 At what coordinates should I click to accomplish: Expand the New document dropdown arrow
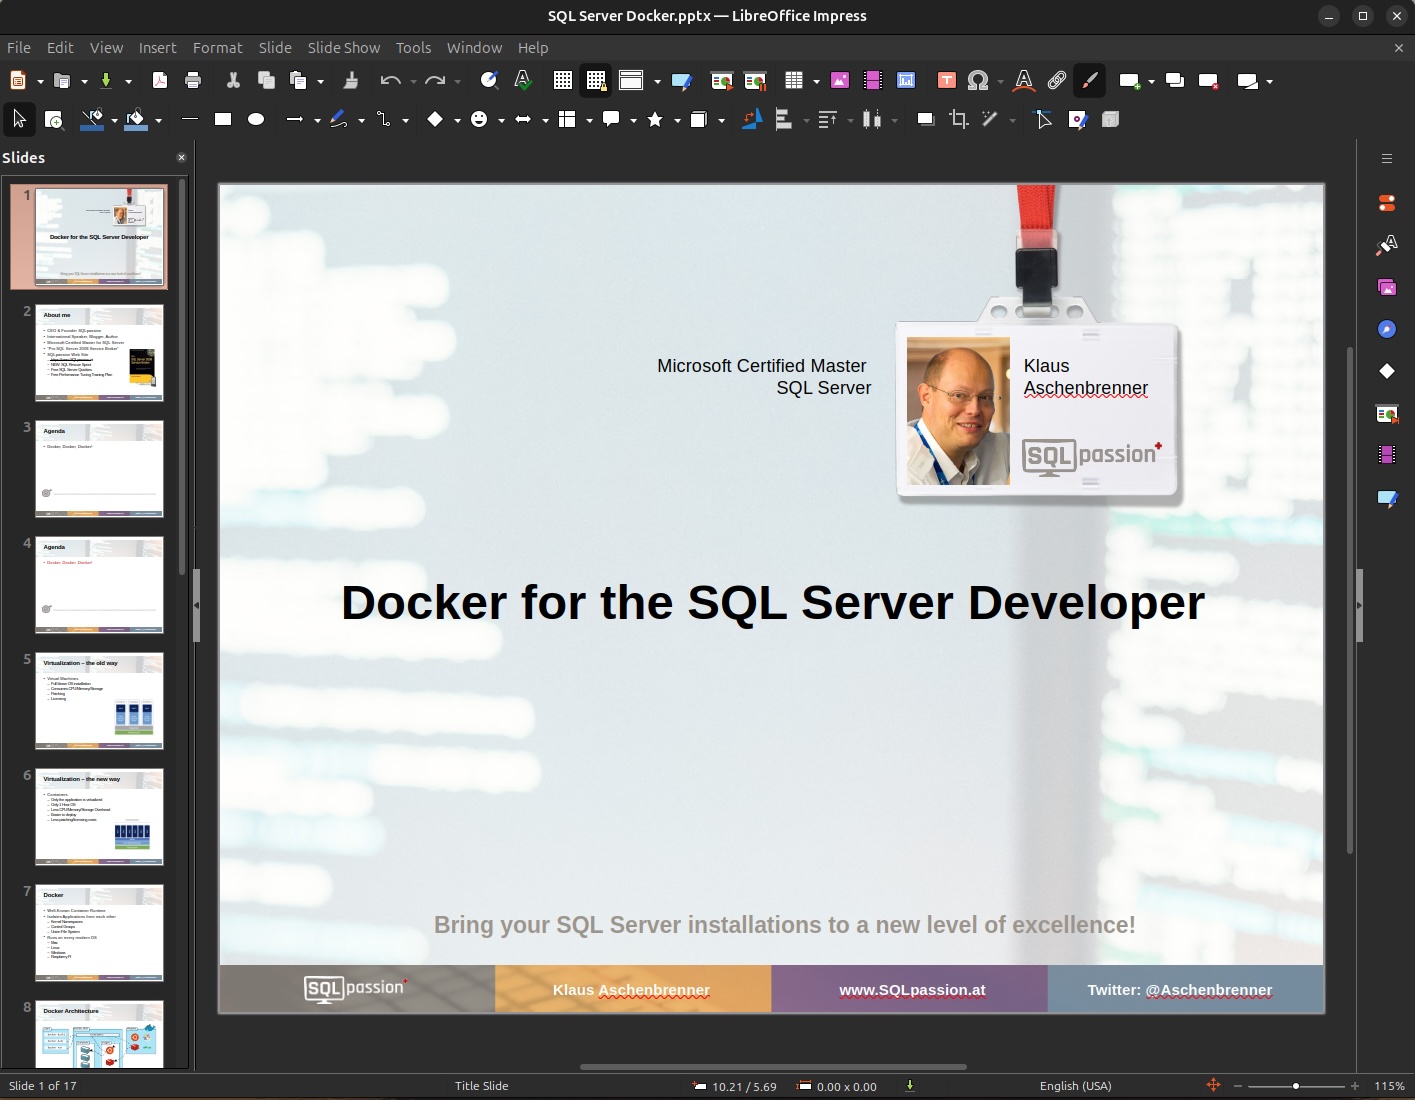[x=40, y=81]
